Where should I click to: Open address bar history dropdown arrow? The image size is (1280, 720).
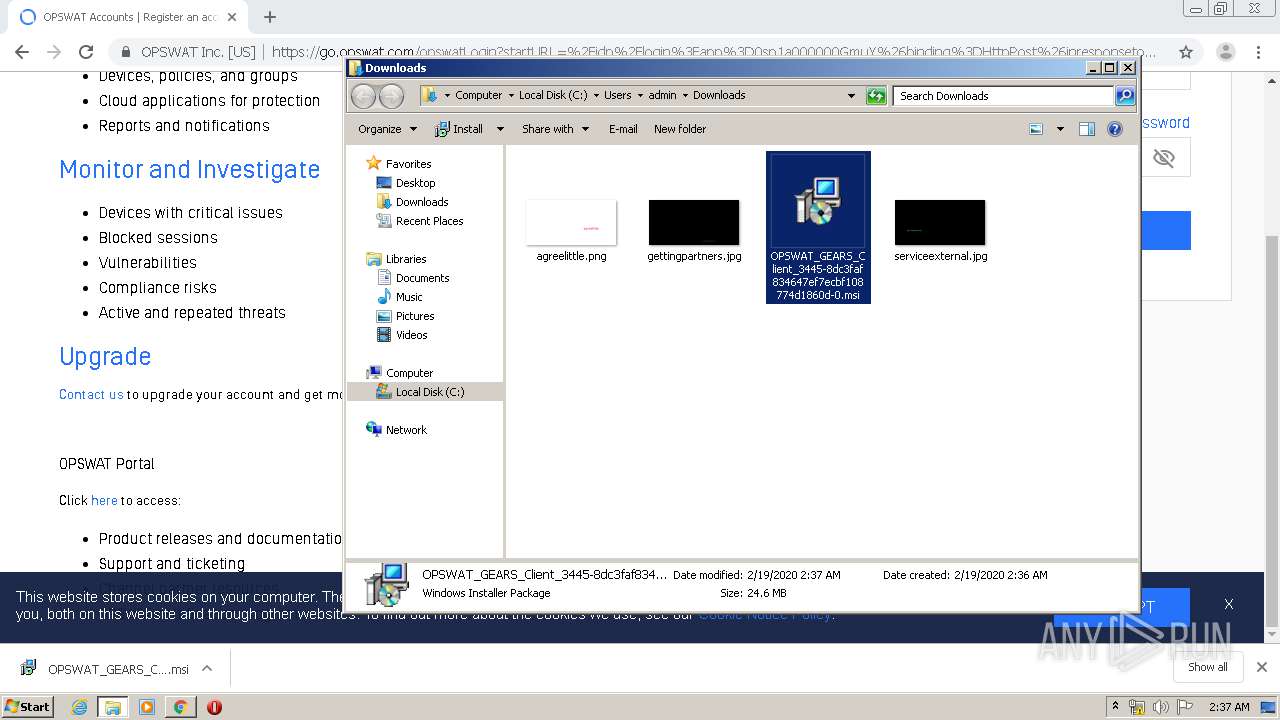tap(851, 96)
